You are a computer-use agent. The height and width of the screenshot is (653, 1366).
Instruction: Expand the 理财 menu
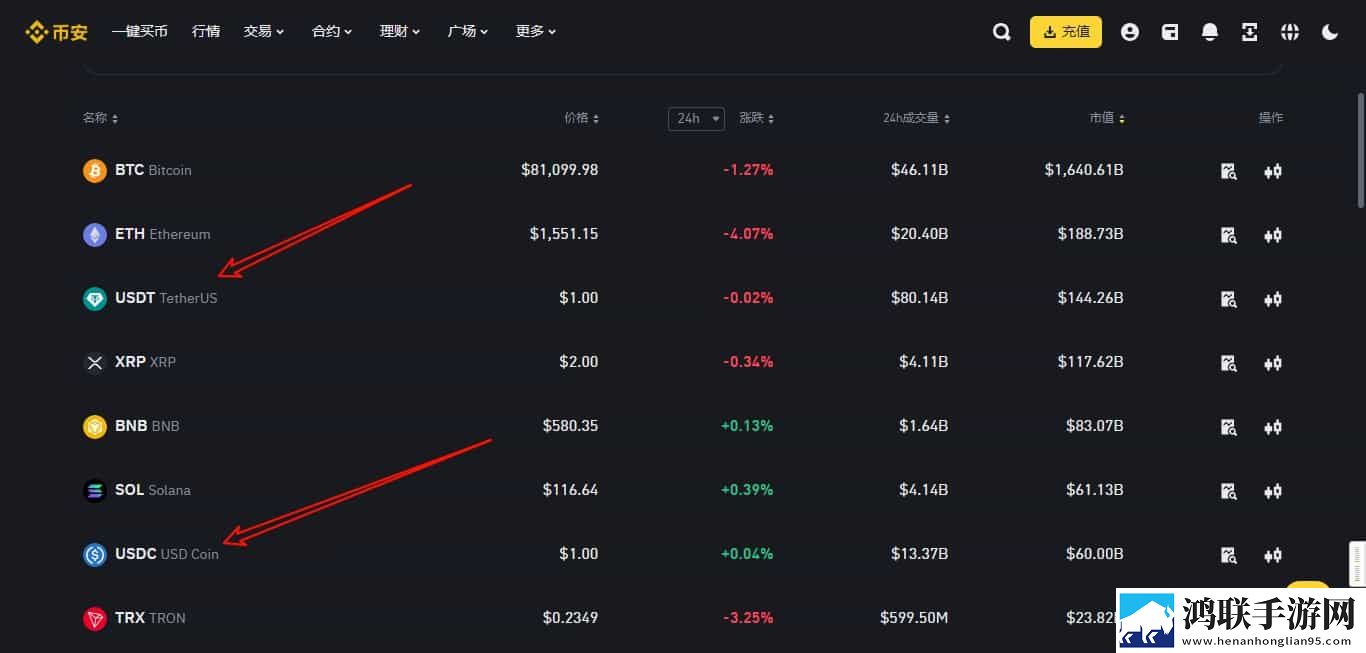click(x=400, y=32)
